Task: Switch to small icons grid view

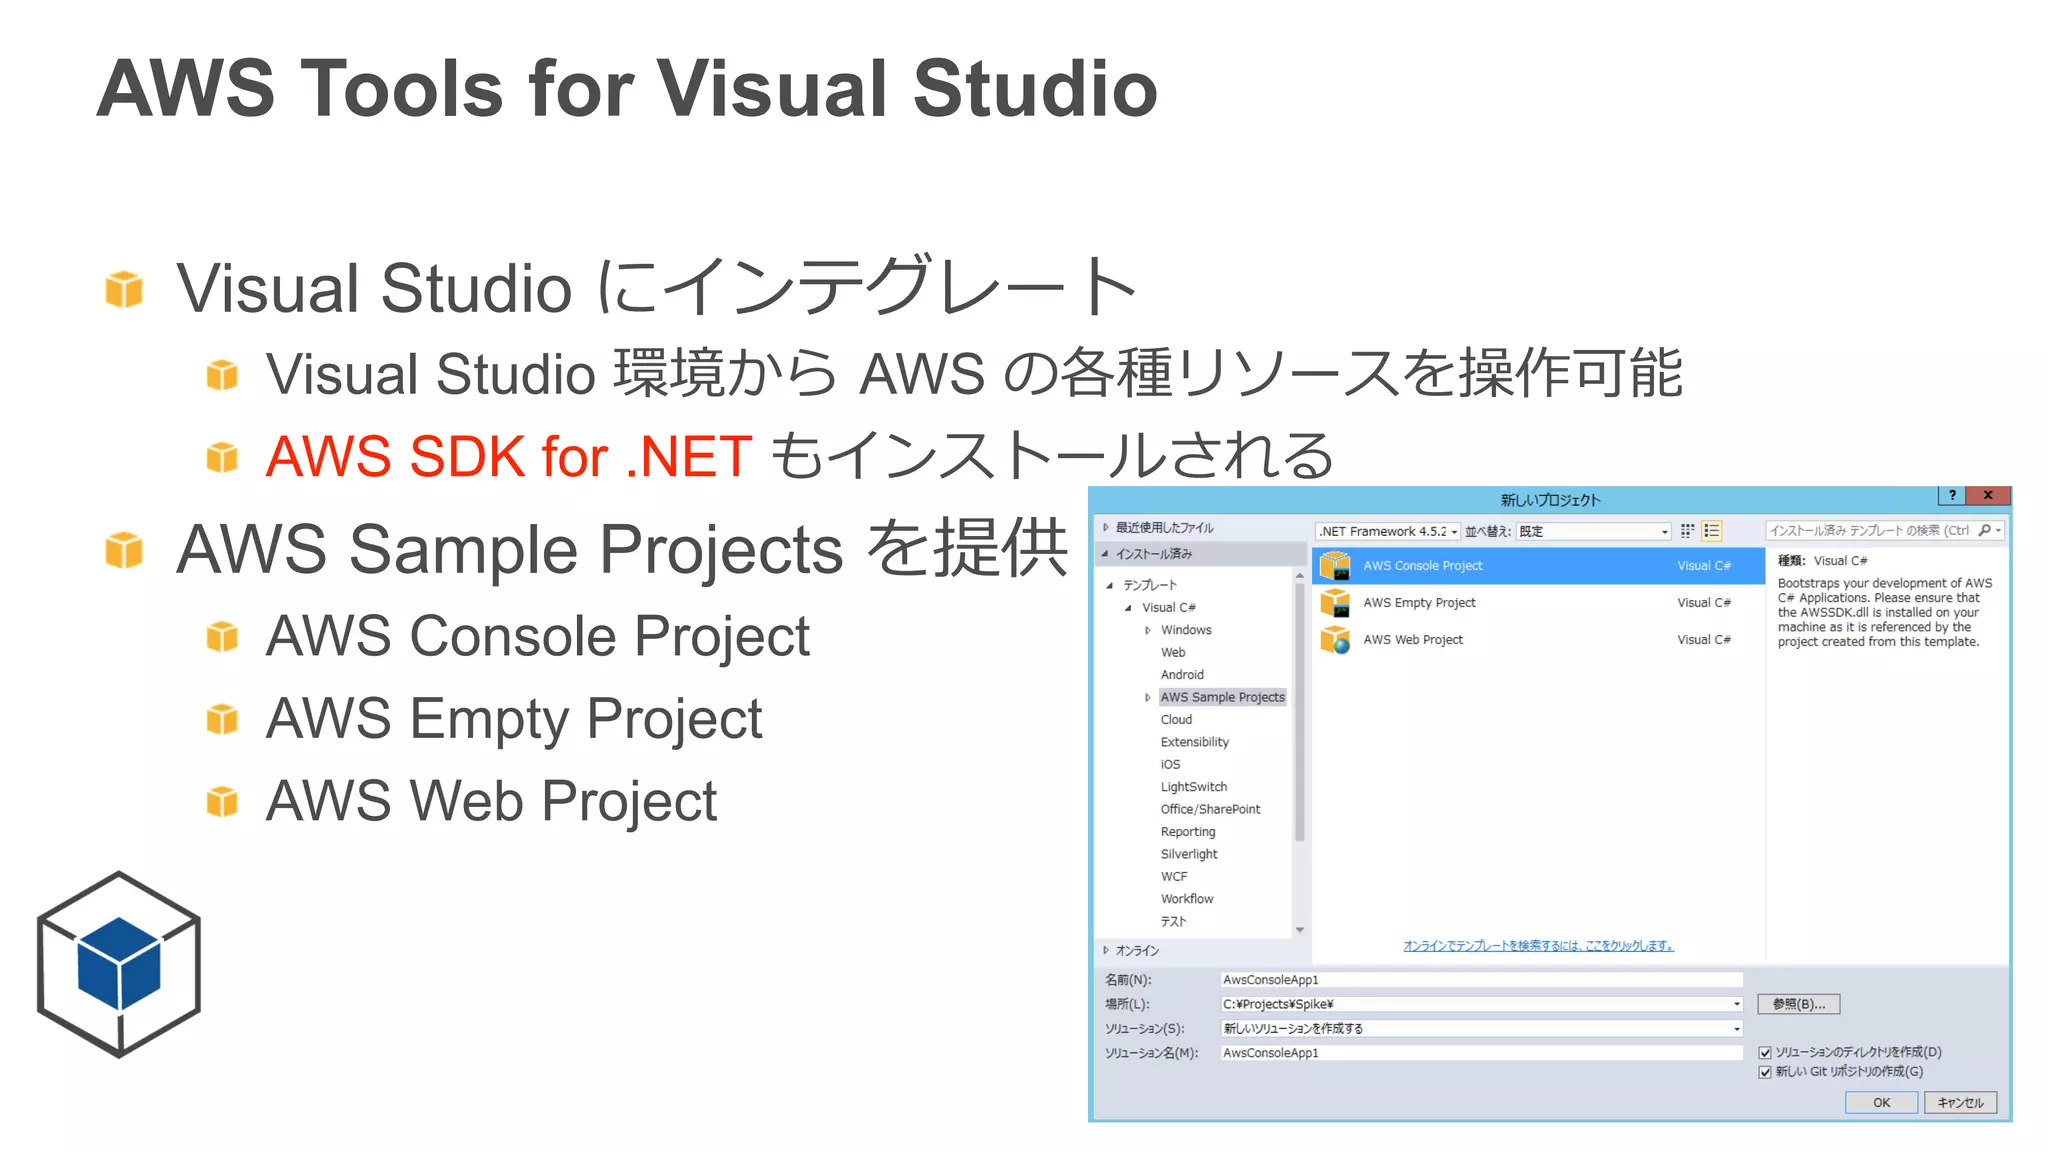Action: (1687, 531)
